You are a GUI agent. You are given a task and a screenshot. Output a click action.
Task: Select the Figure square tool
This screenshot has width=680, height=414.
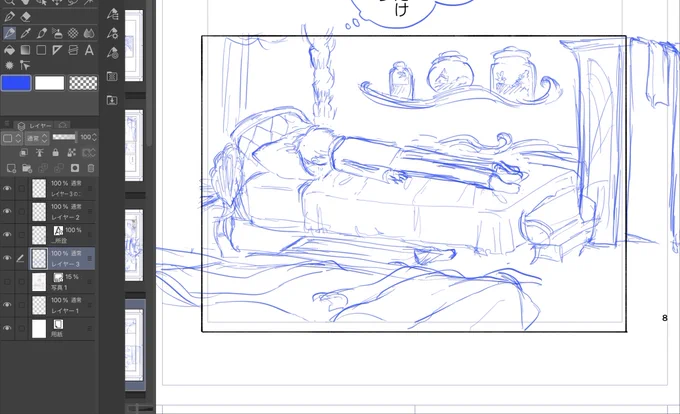click(41, 50)
